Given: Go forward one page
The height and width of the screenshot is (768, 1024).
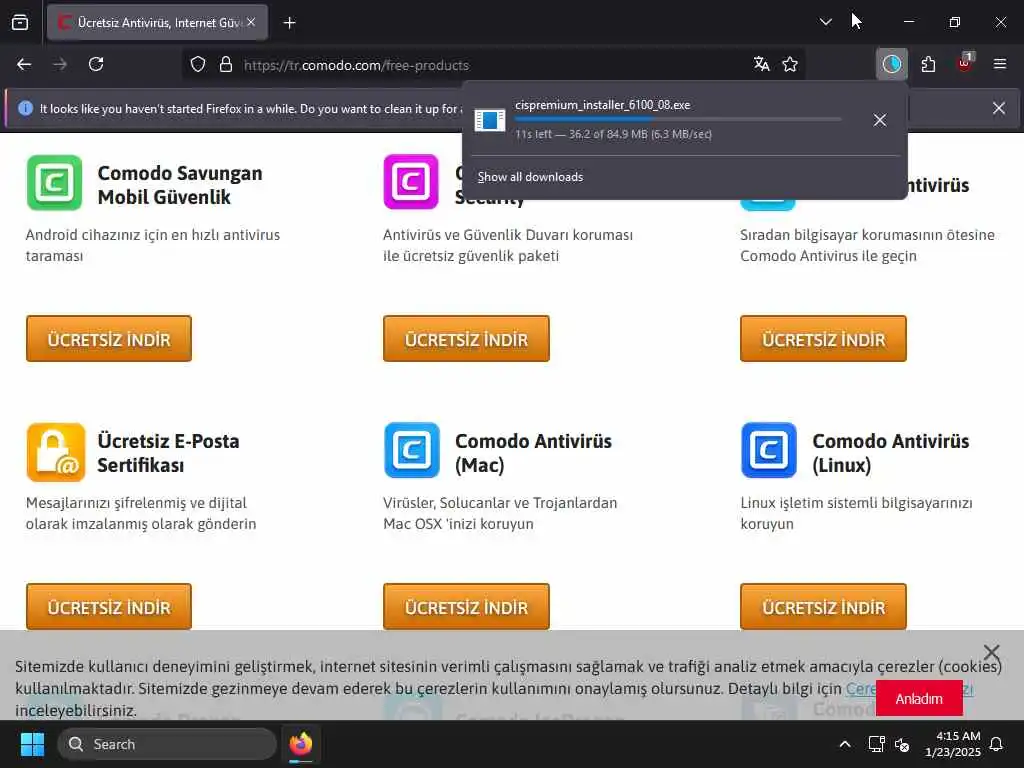Looking at the screenshot, I should pos(60,64).
